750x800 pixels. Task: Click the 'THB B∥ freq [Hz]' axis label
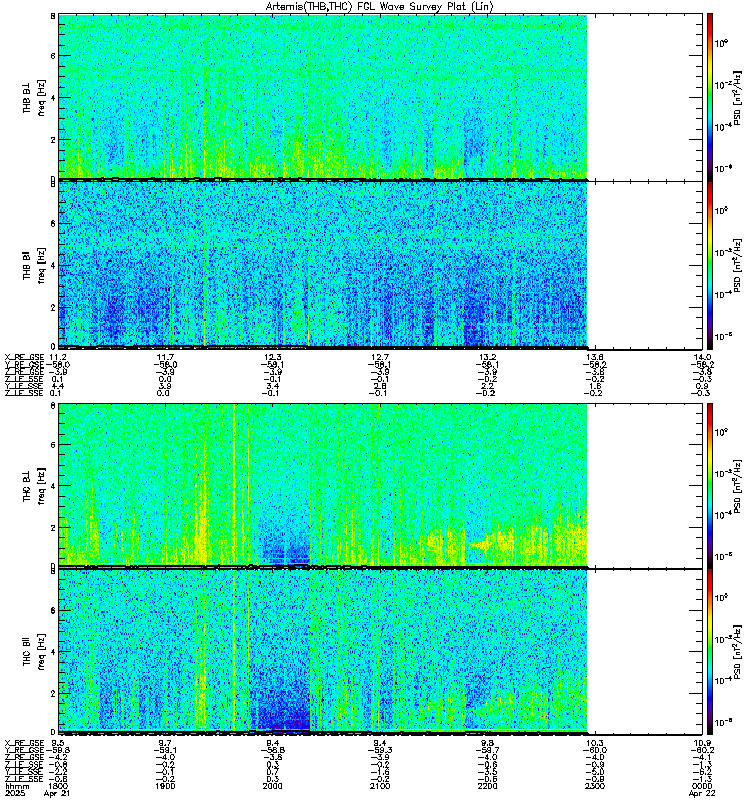[34, 265]
